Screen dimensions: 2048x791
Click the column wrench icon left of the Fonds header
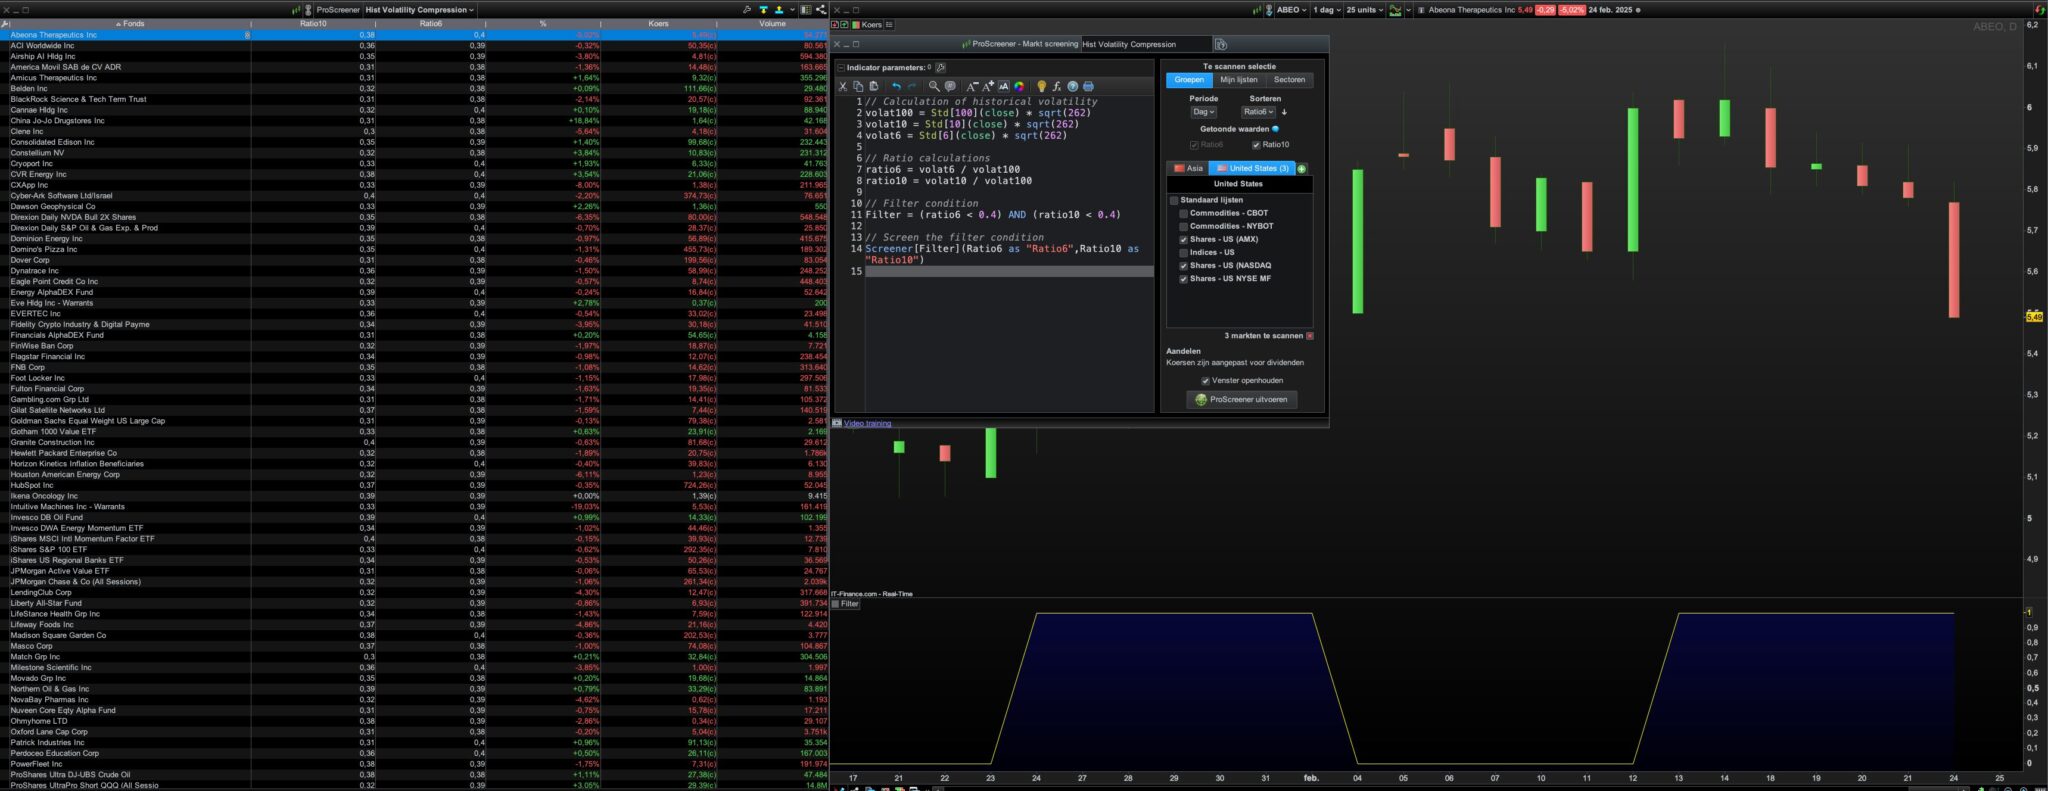[6, 24]
